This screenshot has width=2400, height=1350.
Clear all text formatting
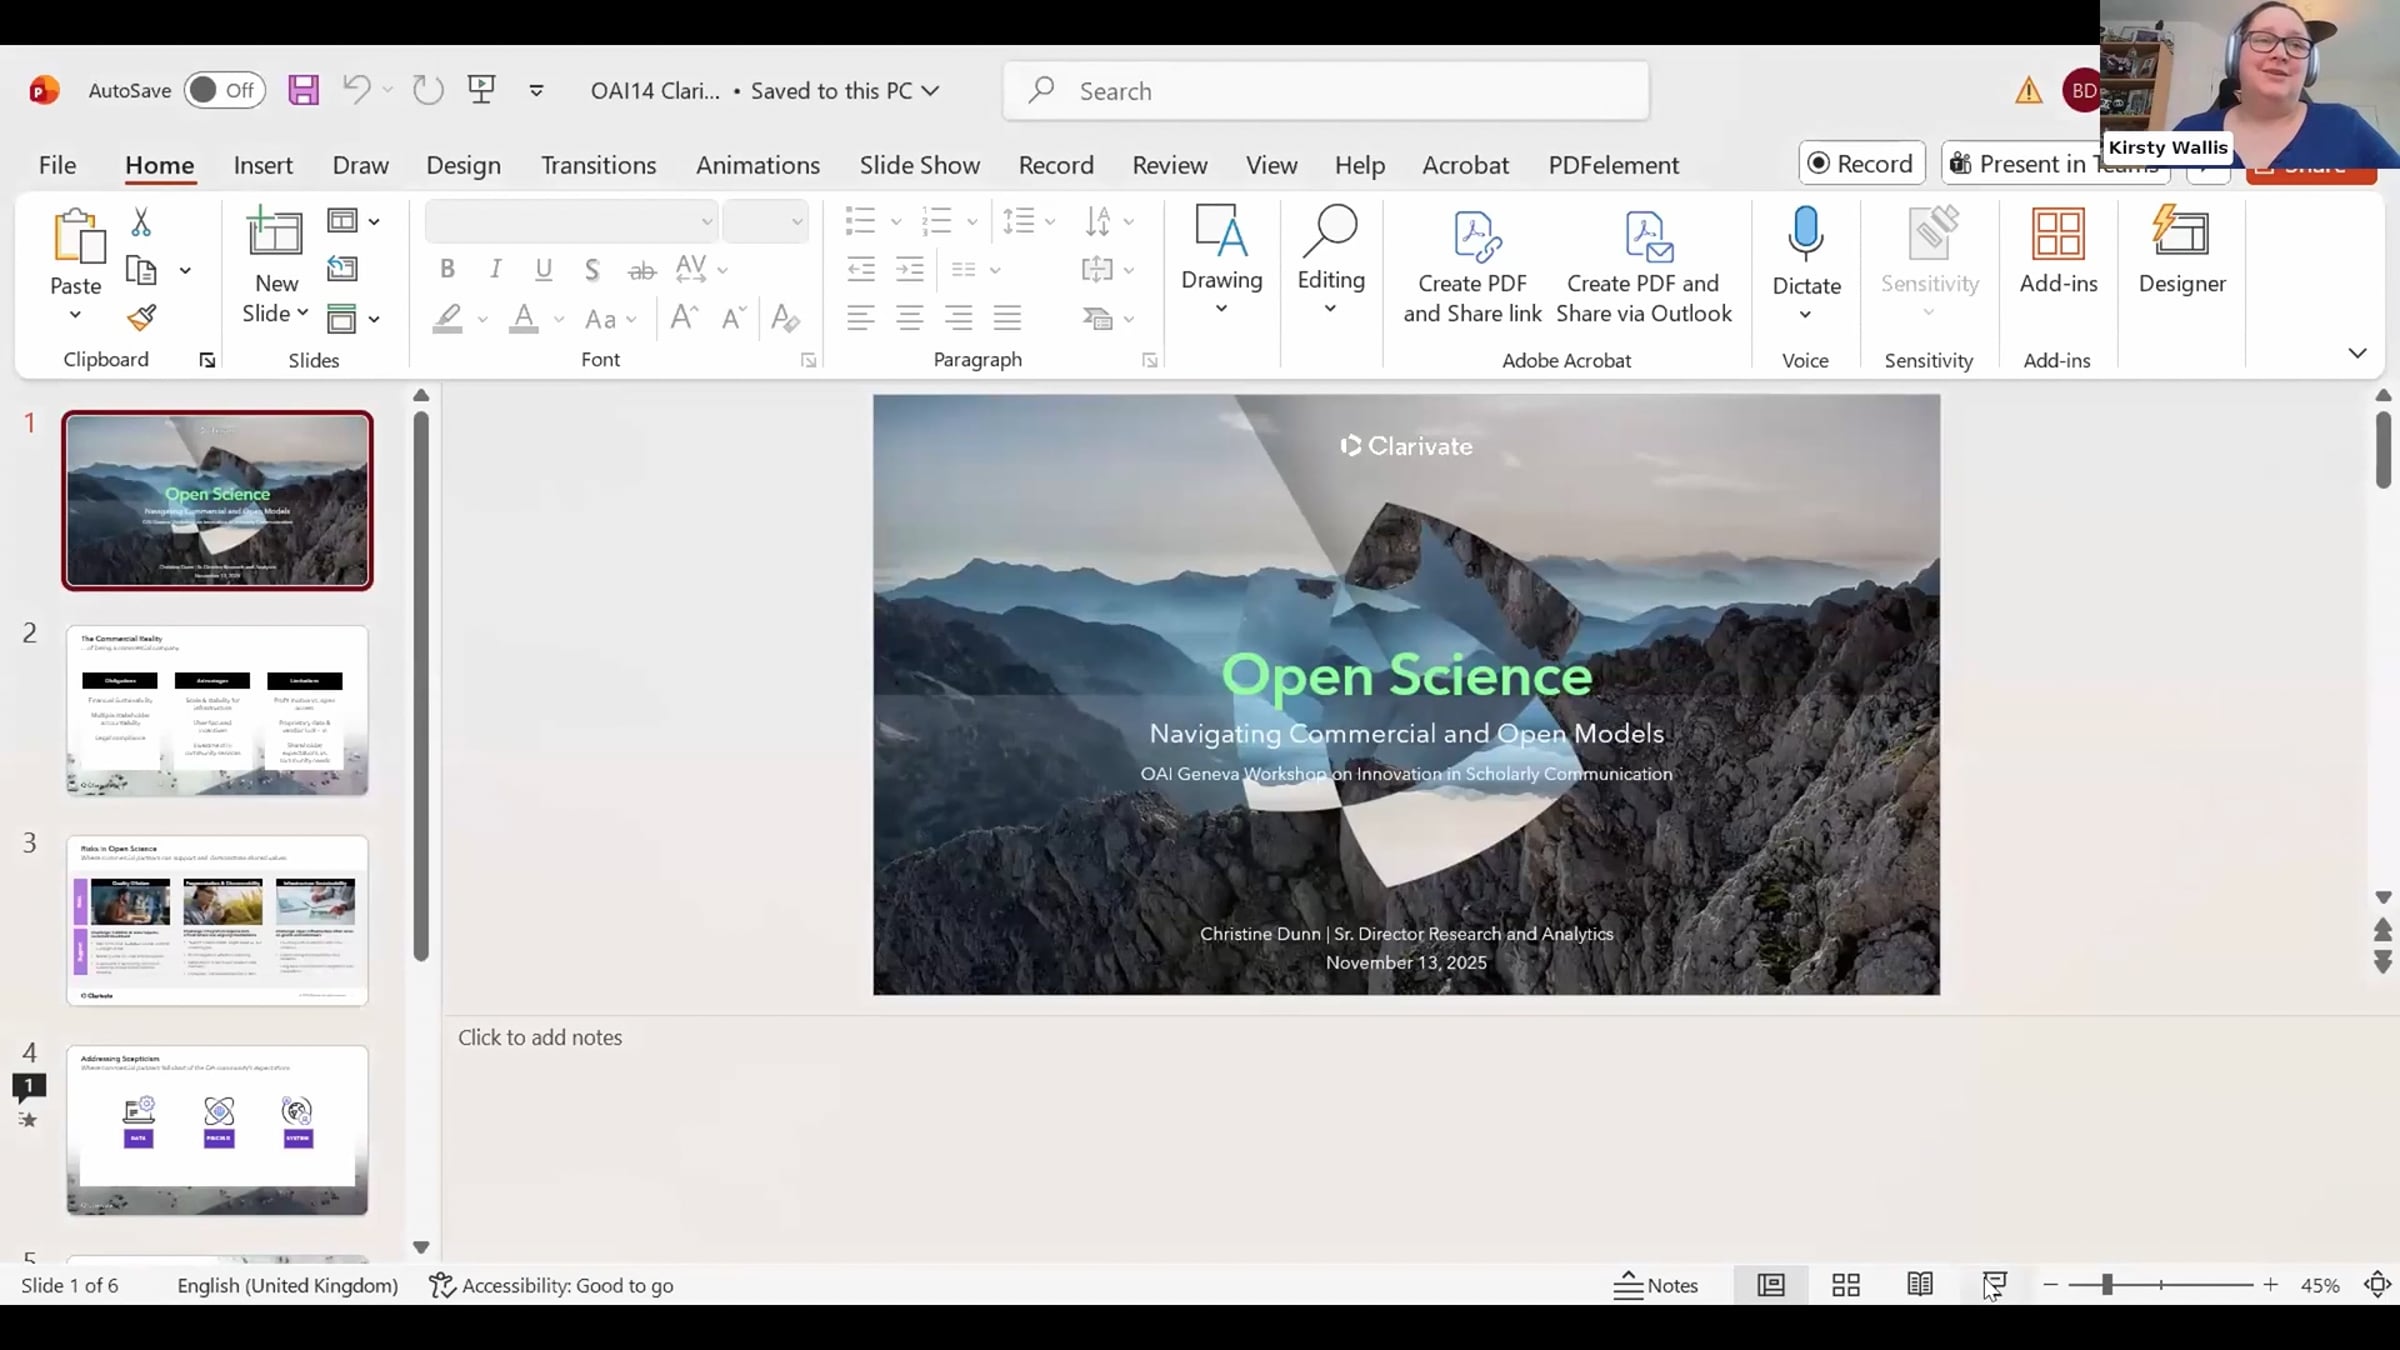(786, 318)
